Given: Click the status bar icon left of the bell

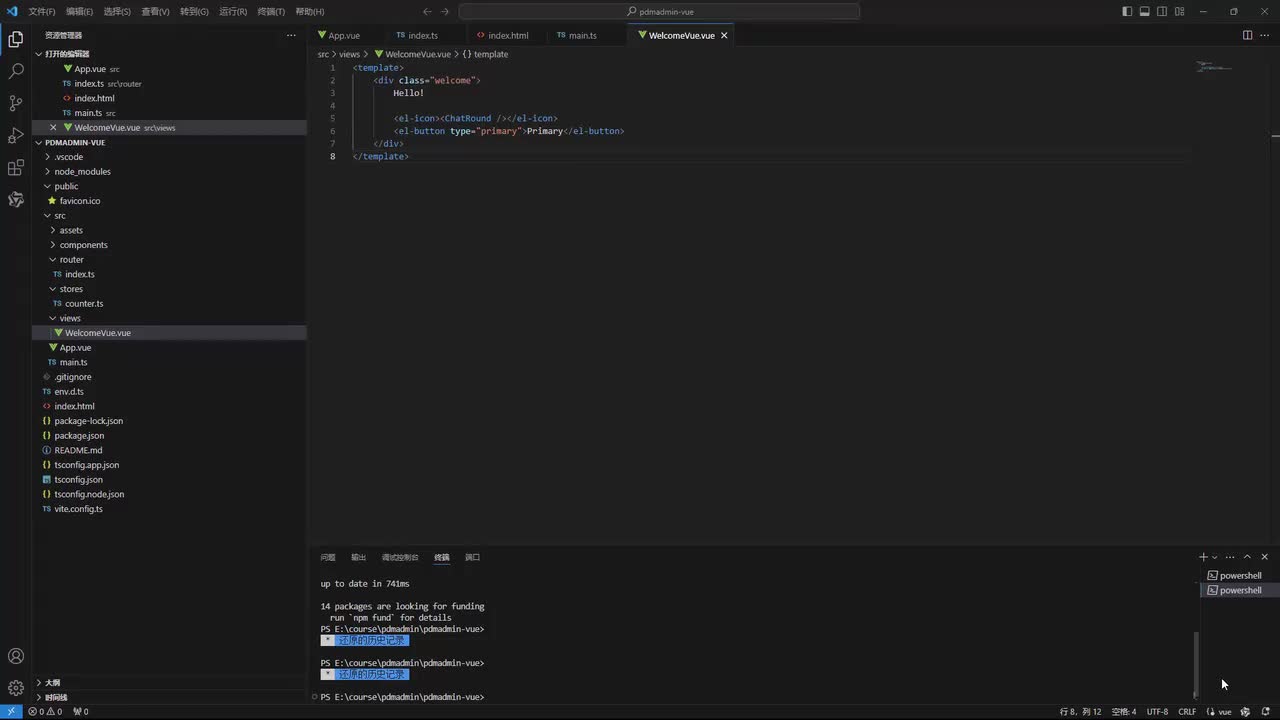Looking at the screenshot, I should 1246,712.
